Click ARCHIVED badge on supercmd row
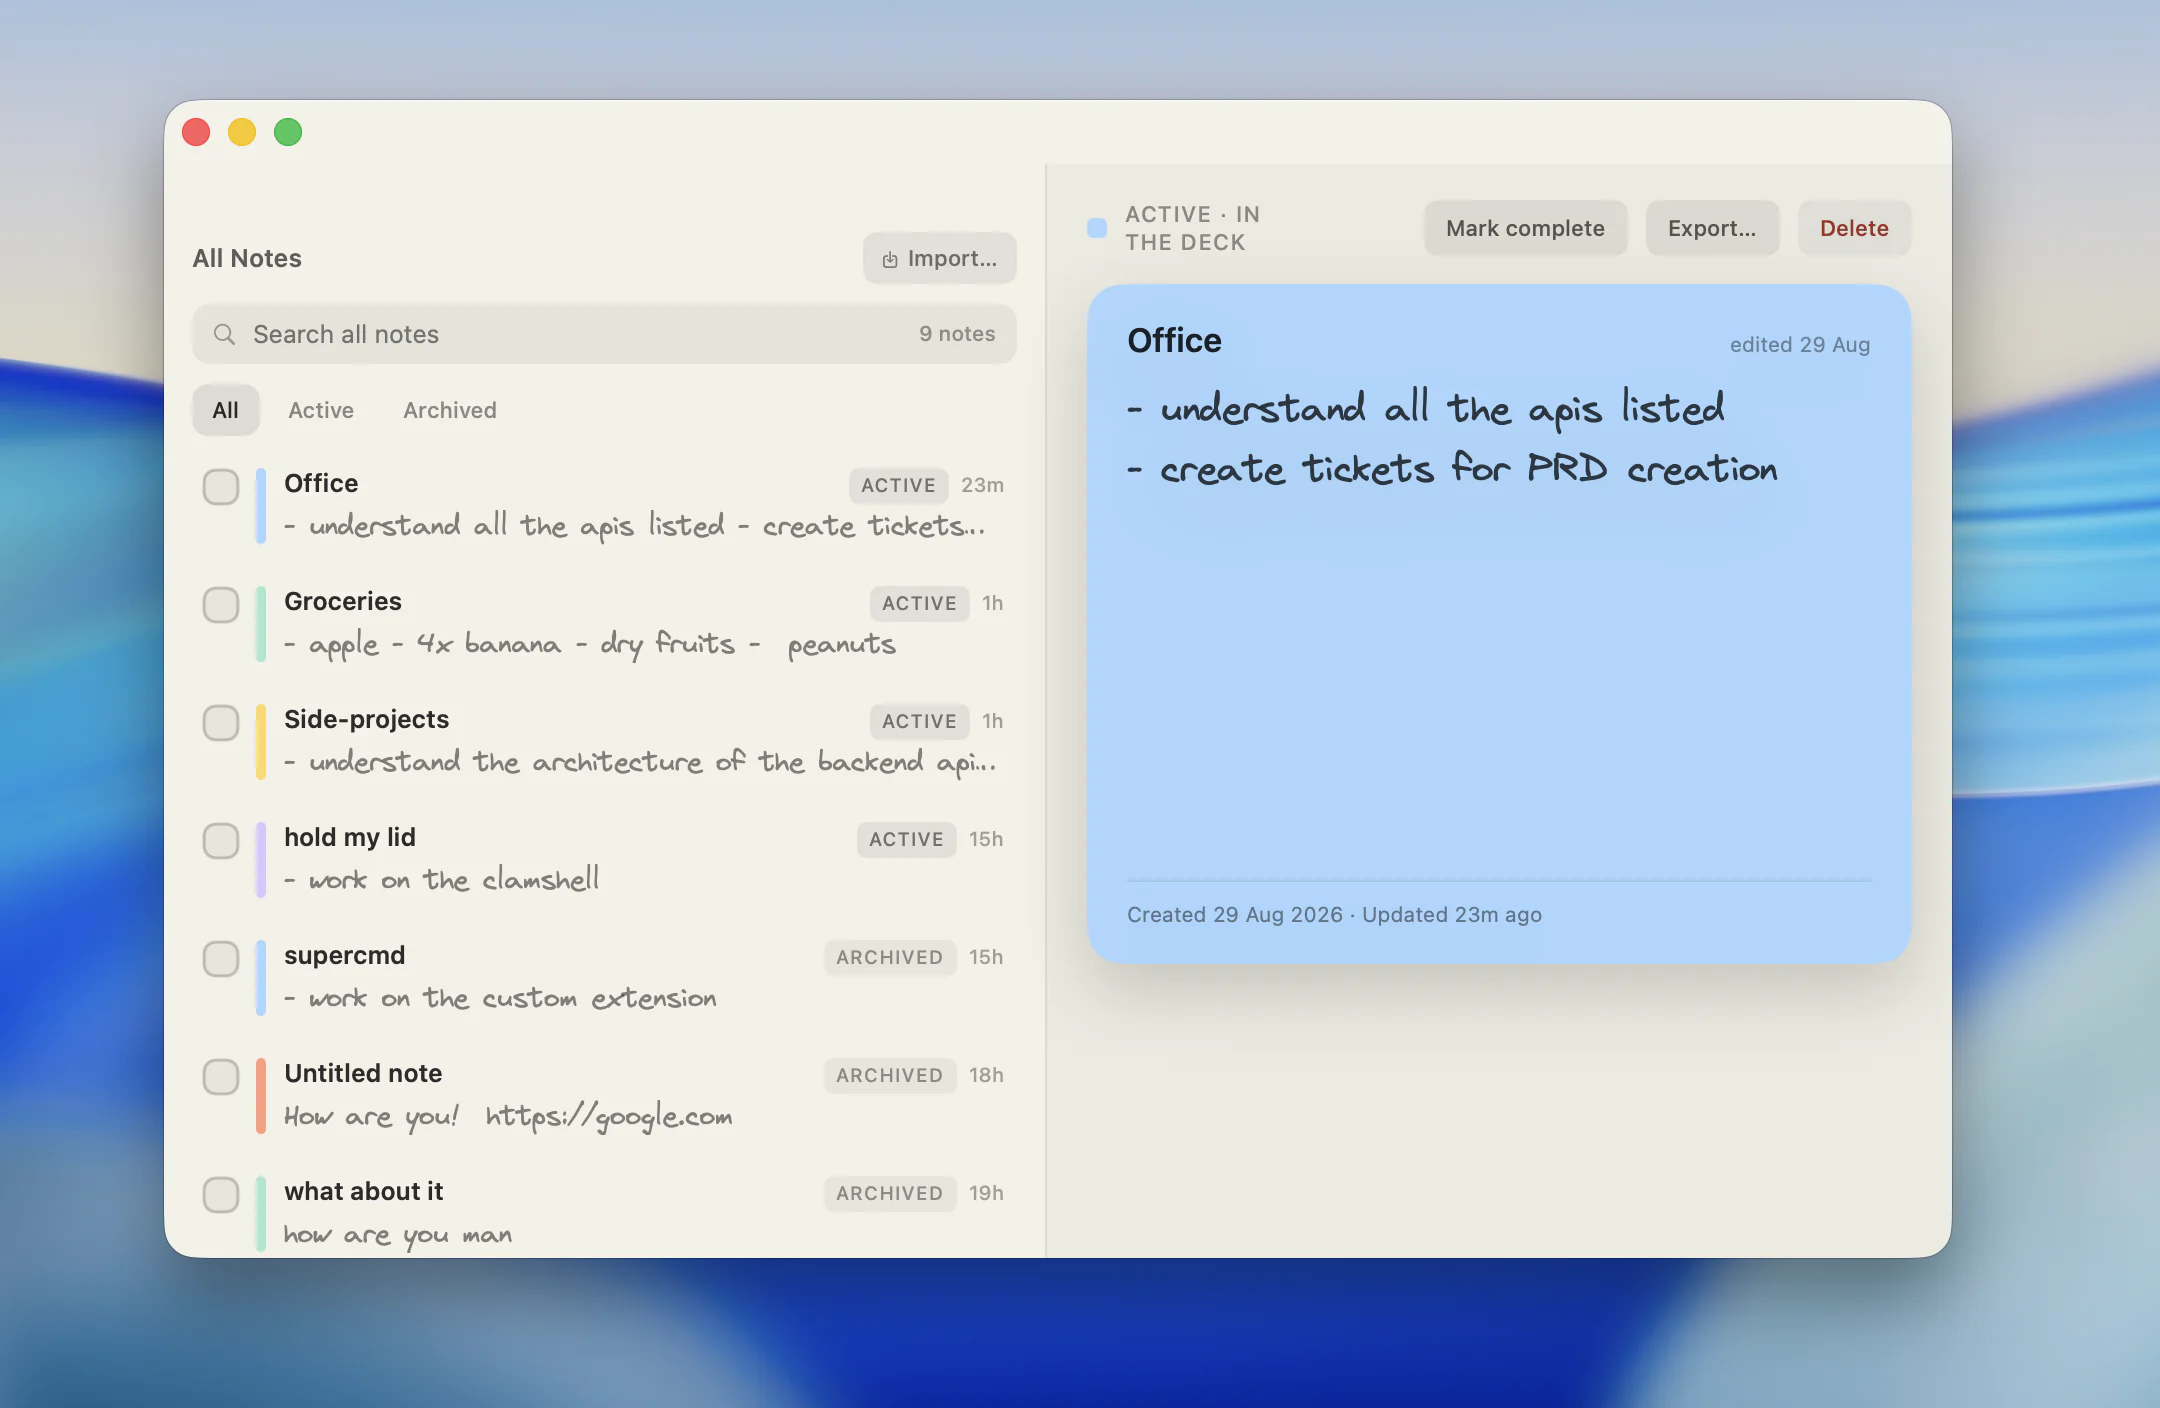 [889, 957]
